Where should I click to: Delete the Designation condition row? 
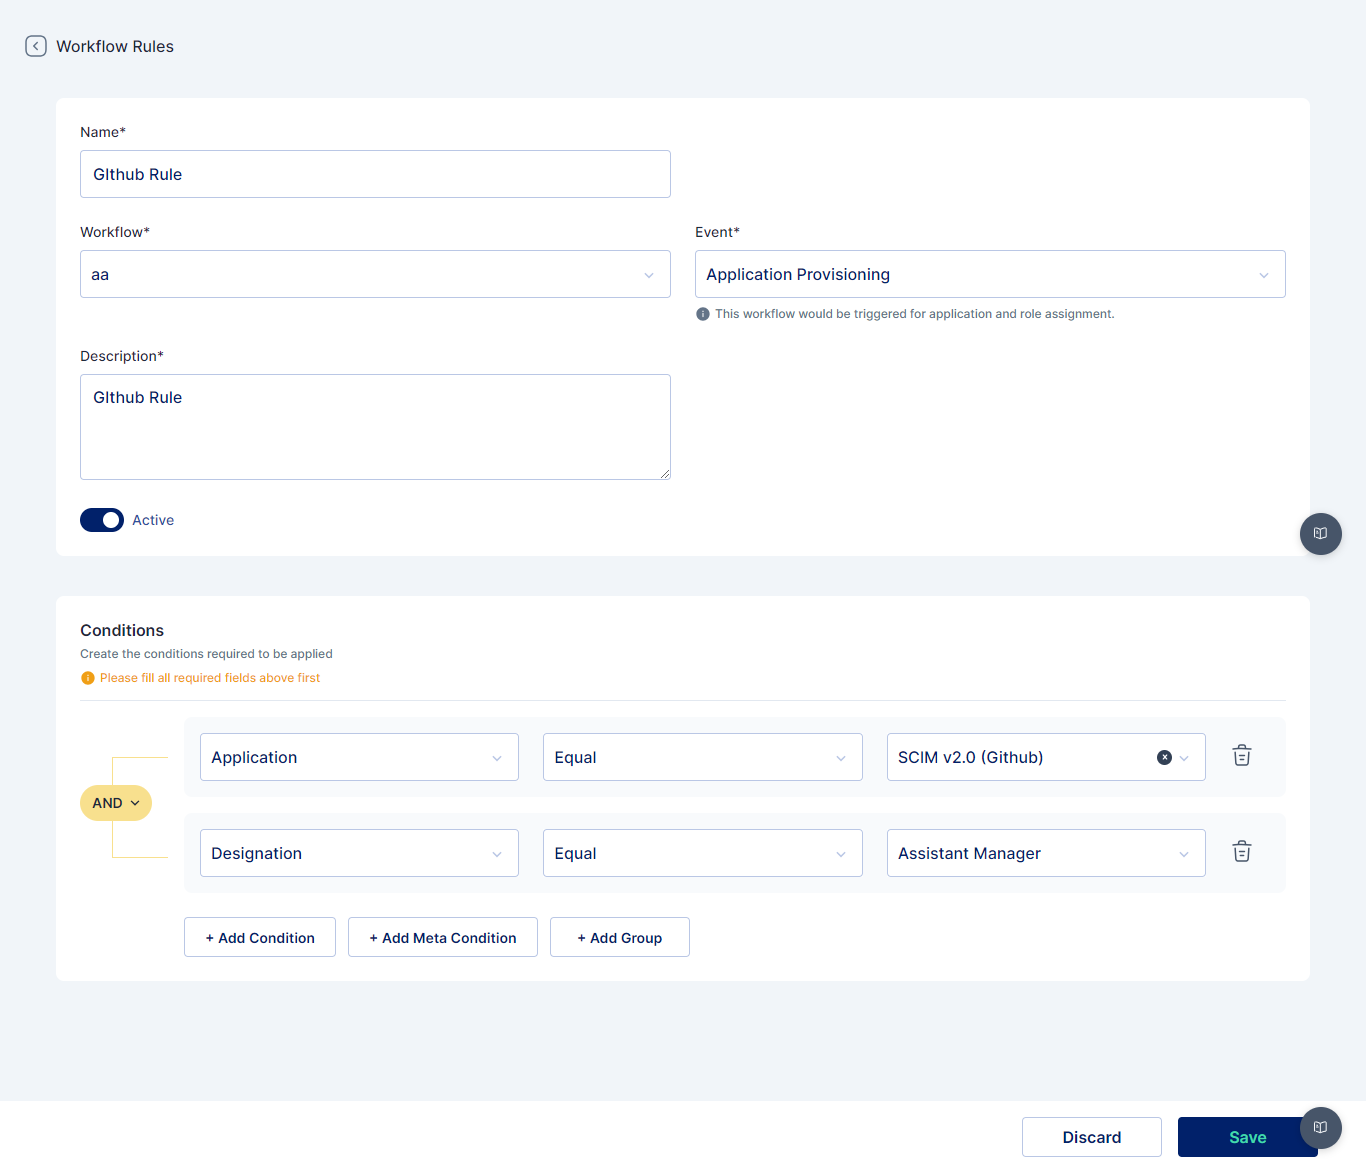pyautogui.click(x=1241, y=852)
